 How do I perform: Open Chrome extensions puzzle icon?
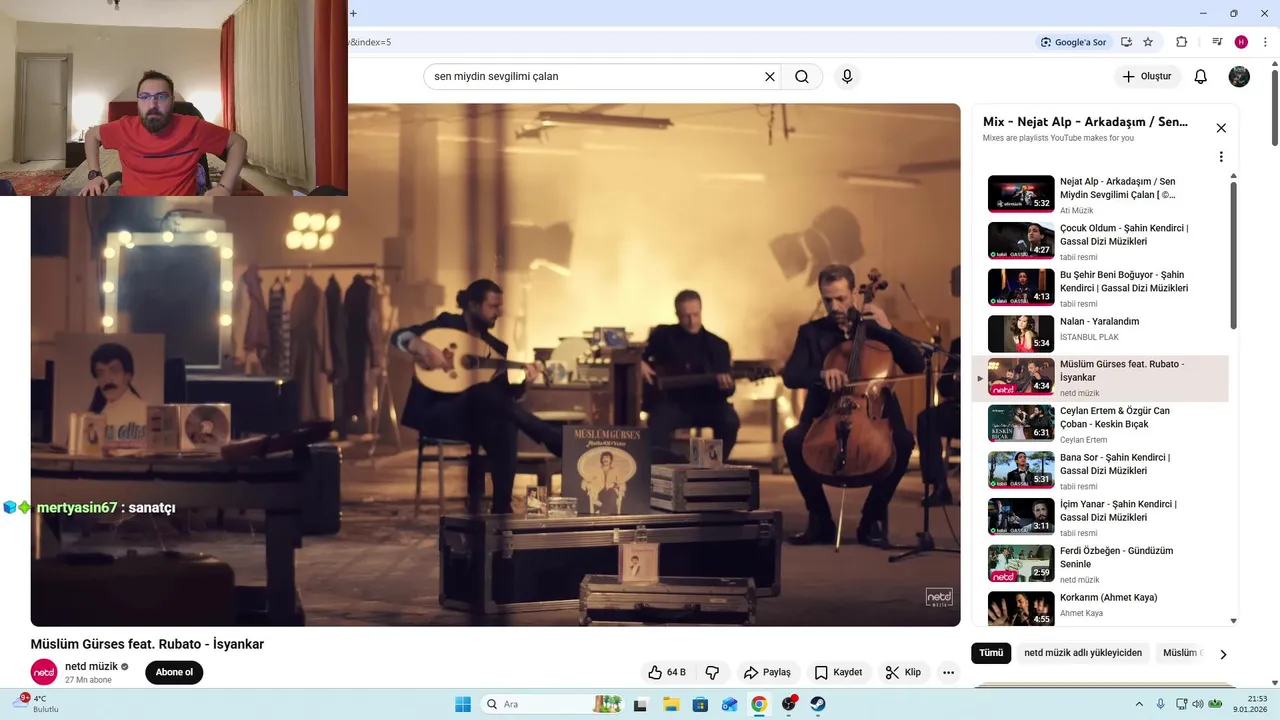1181,42
